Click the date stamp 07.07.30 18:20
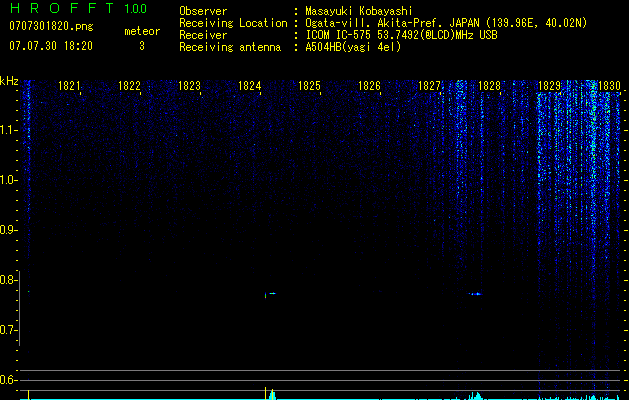 coord(51,46)
